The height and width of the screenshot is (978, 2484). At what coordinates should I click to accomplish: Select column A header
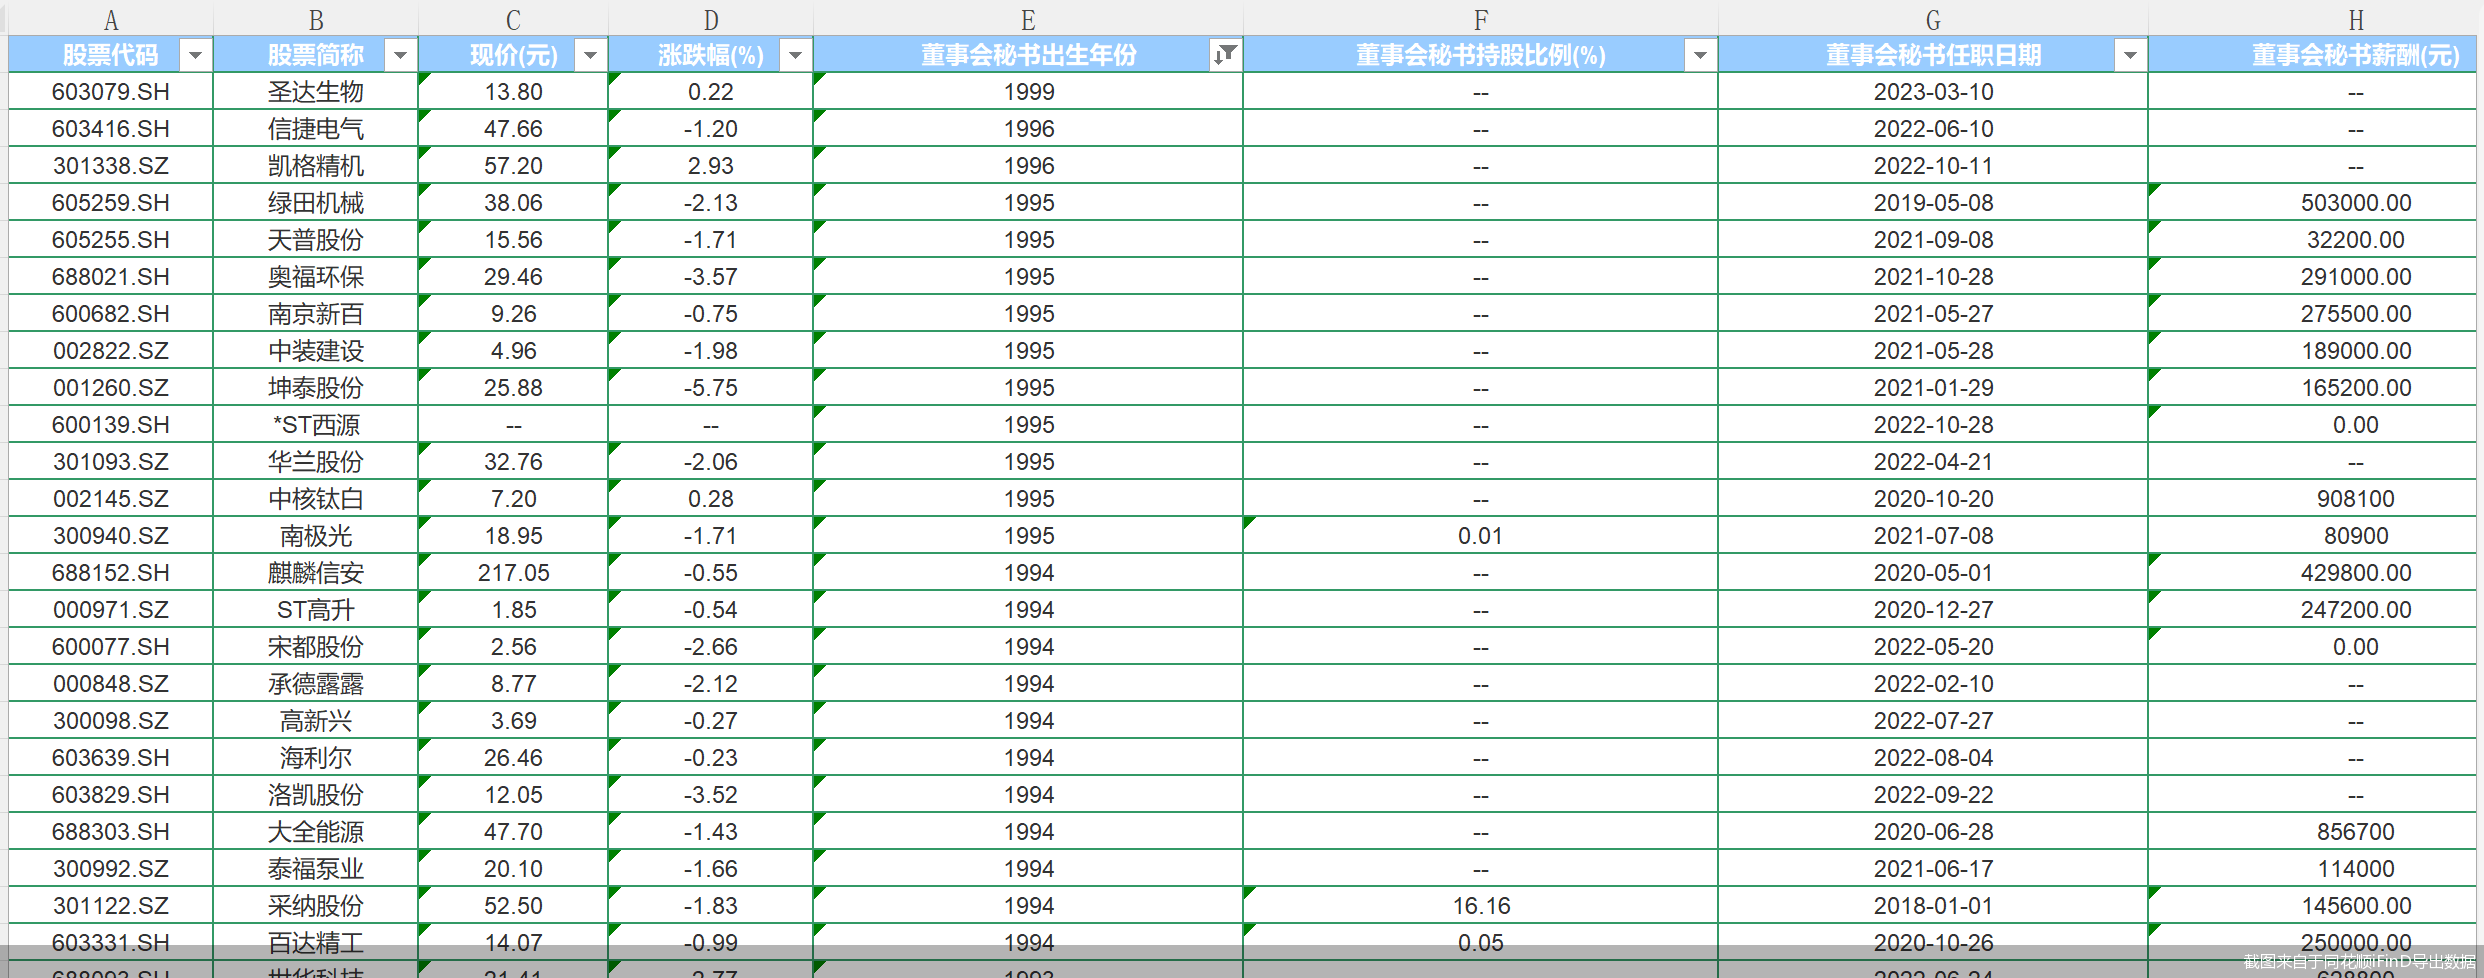coord(111,20)
